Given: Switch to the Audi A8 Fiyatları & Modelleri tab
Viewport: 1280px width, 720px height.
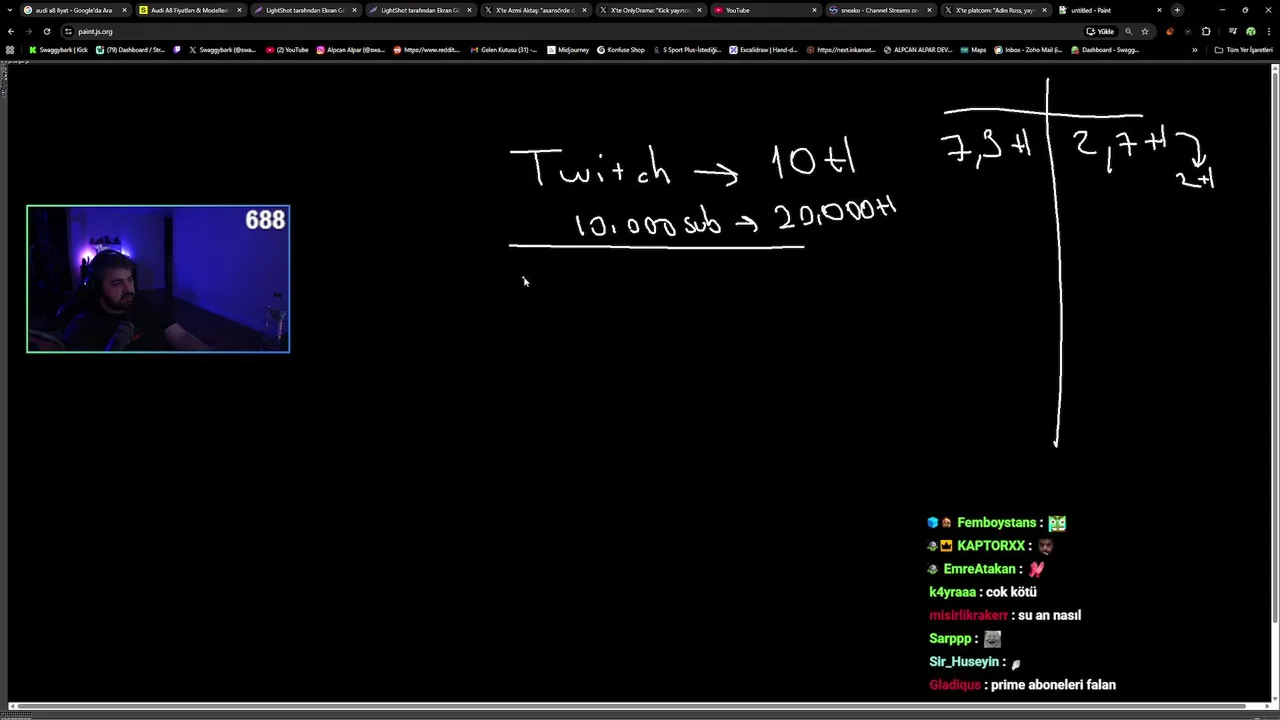Looking at the screenshot, I should 190,10.
